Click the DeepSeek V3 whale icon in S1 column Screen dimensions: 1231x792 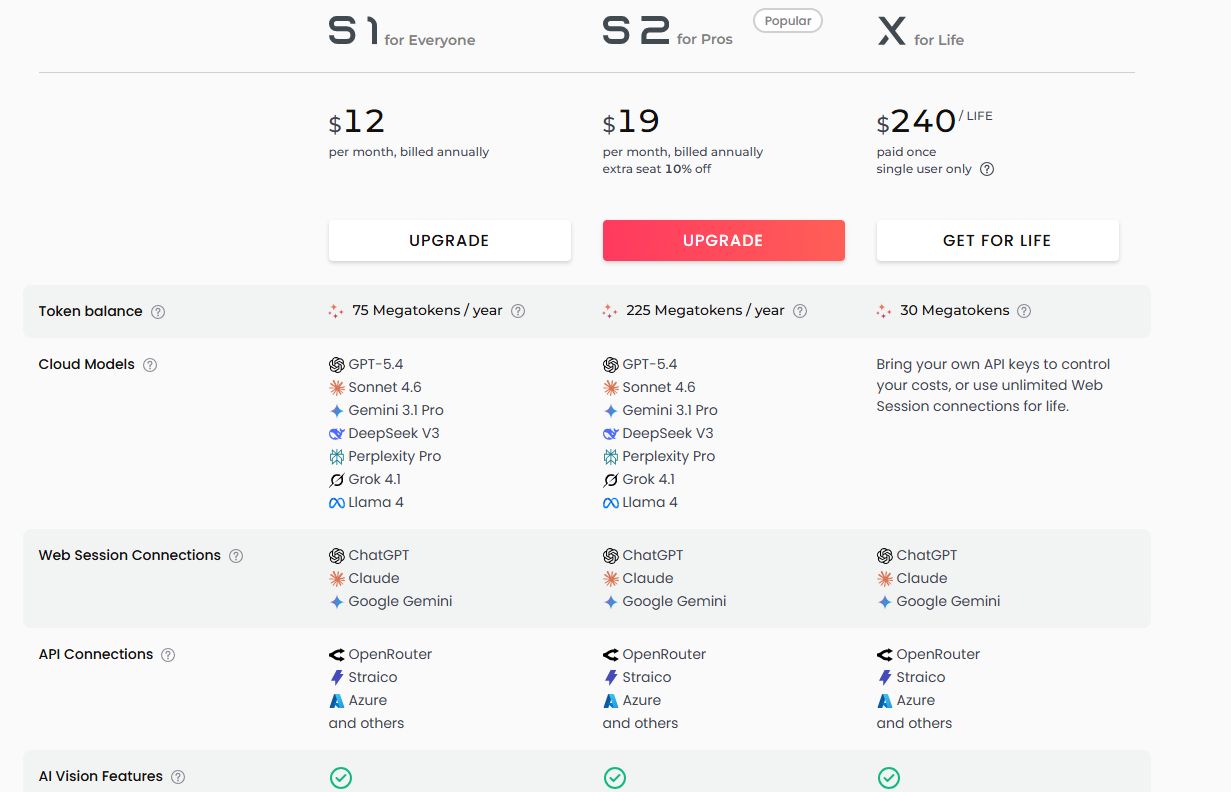[x=337, y=434]
